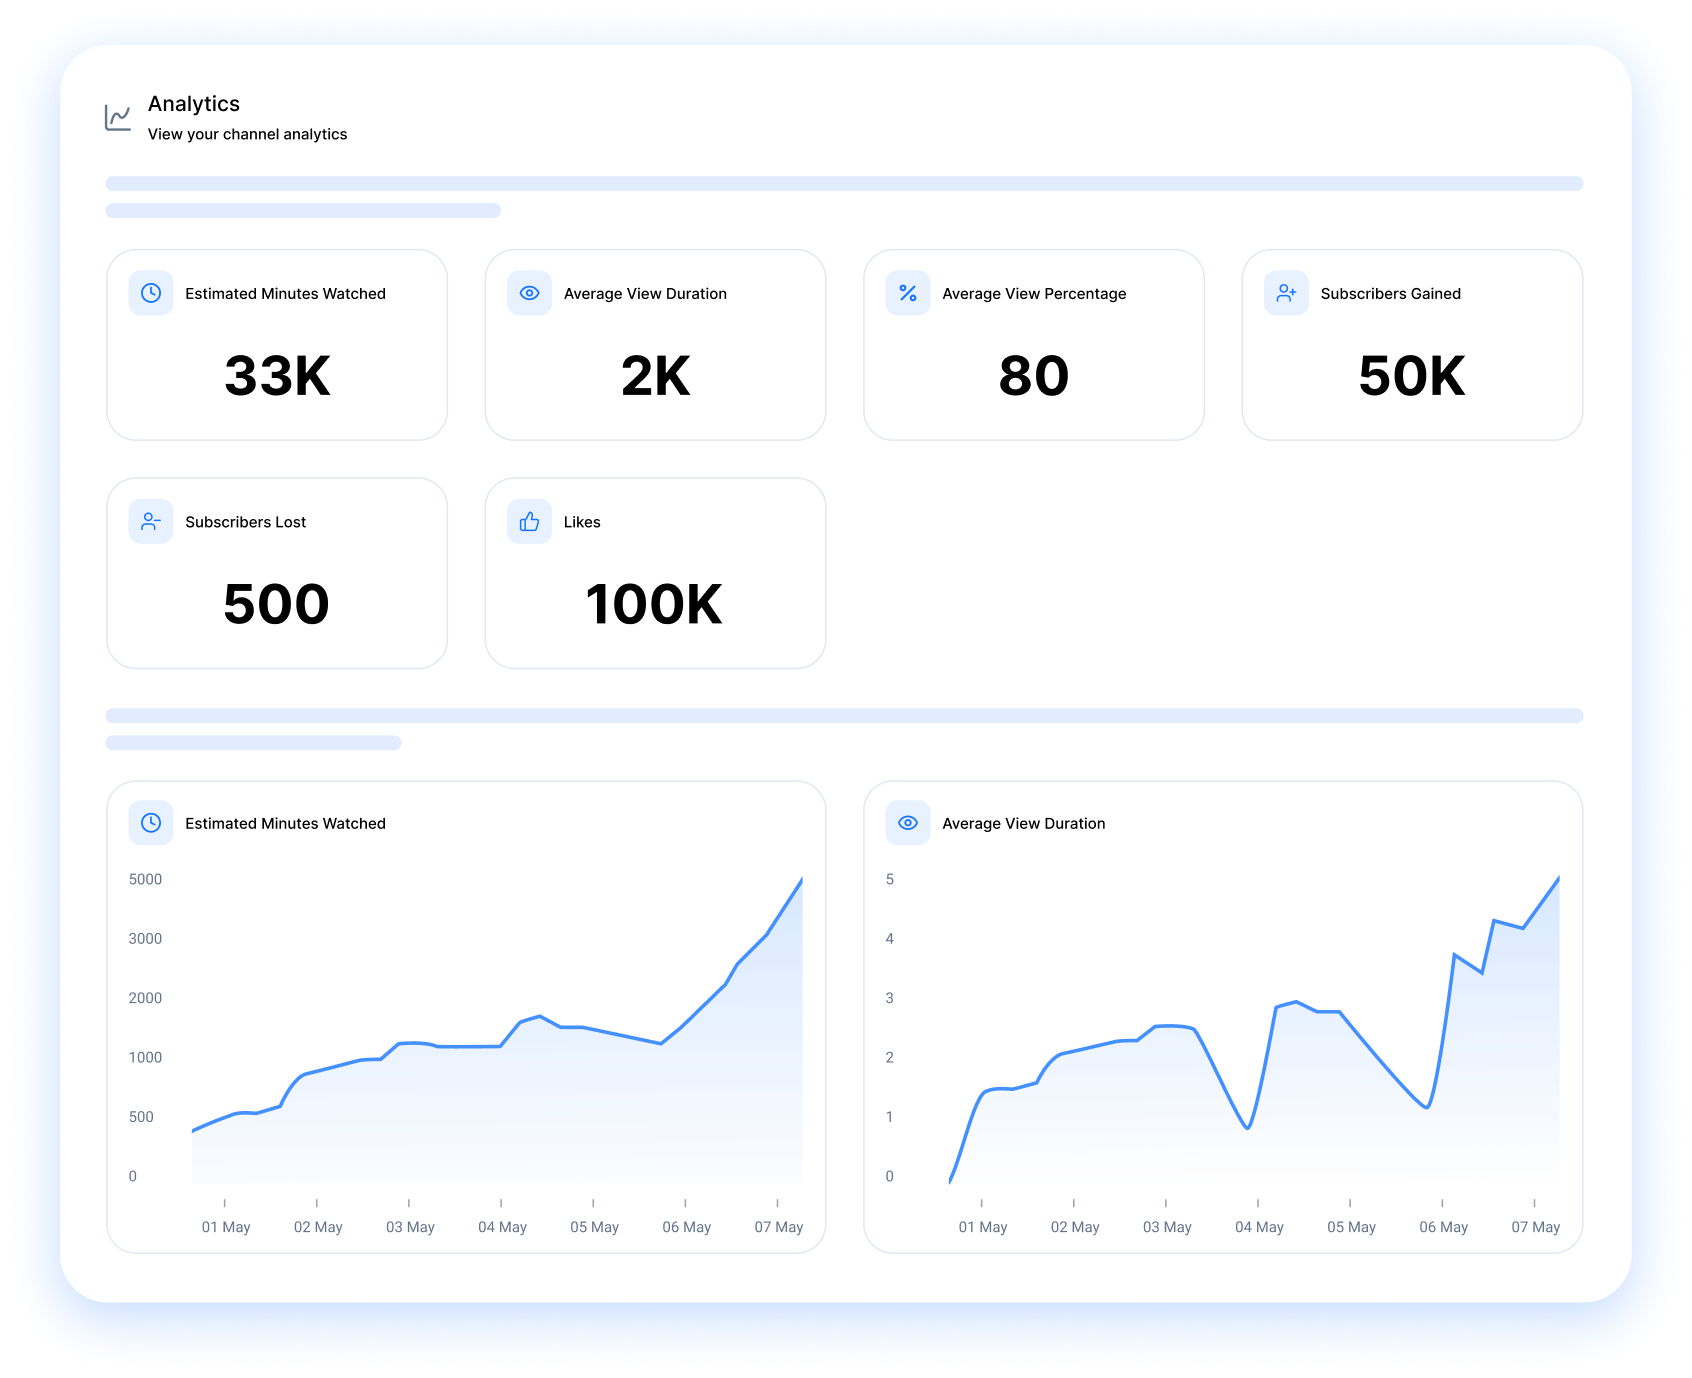Click the 07 May label in minutes watched chart
1692x1378 pixels.
click(779, 1227)
